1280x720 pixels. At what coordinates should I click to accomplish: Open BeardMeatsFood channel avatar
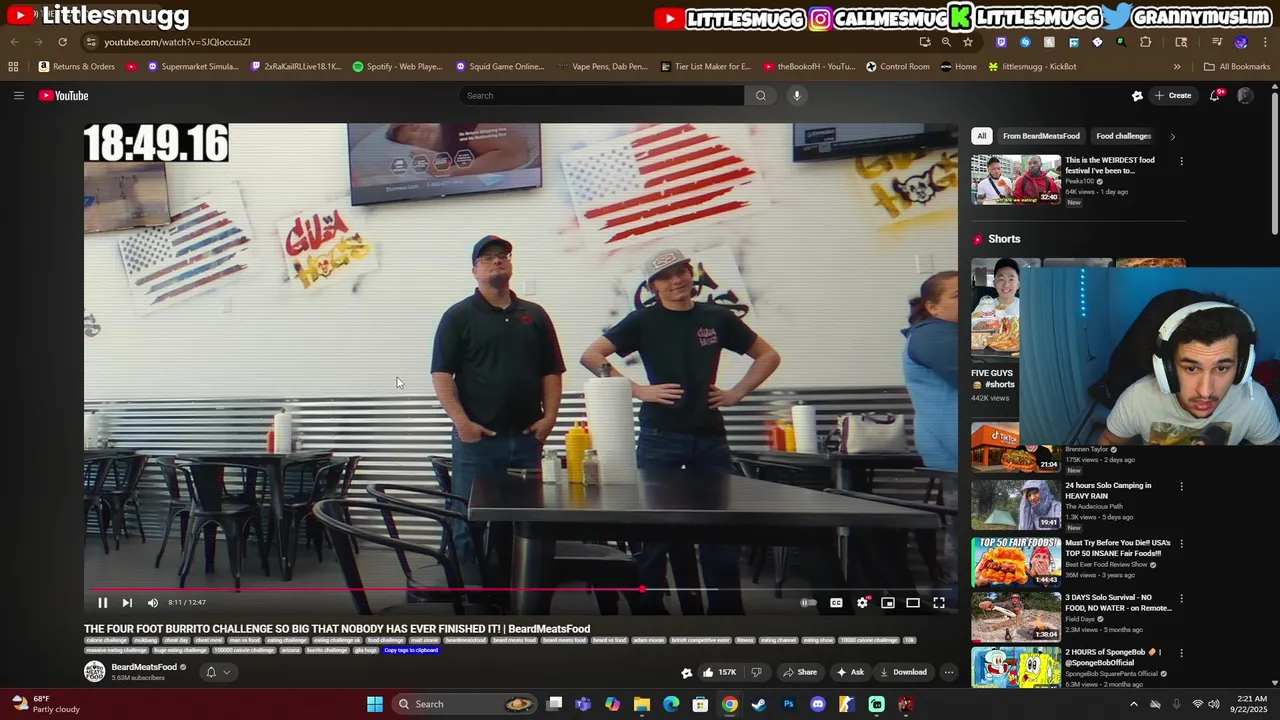click(94, 672)
